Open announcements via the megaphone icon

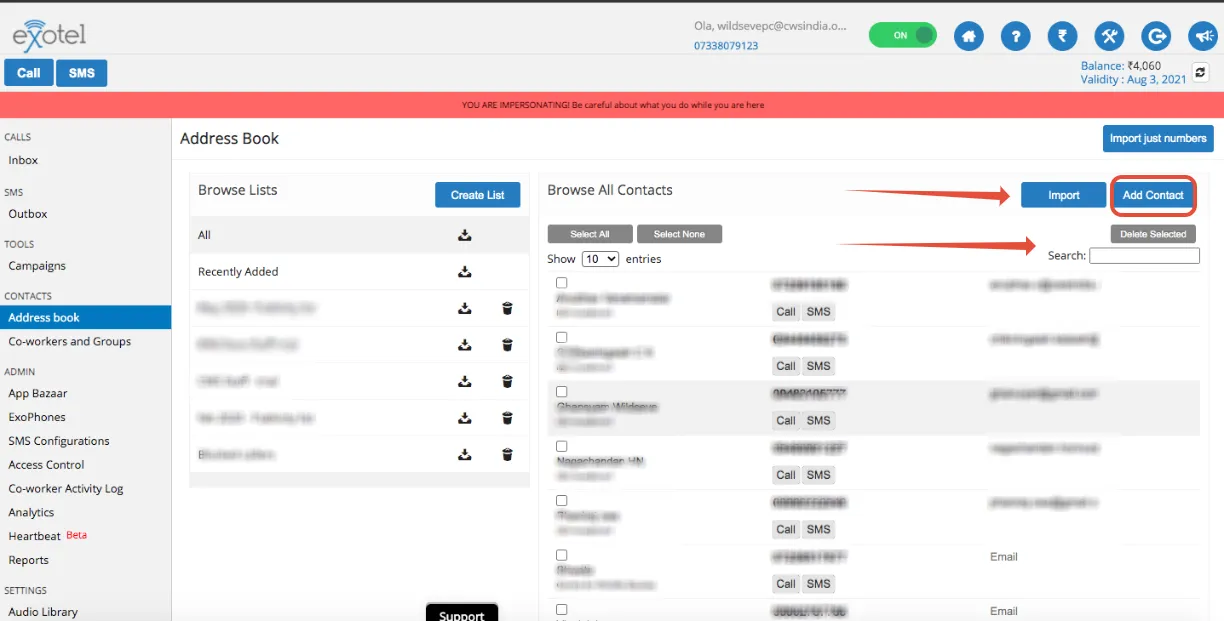pyautogui.click(x=1203, y=36)
